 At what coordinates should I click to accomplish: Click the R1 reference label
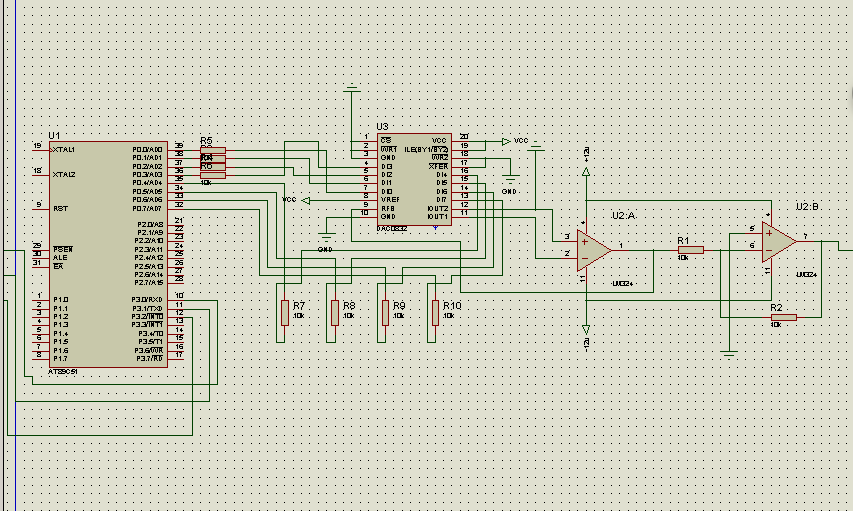[x=683, y=240]
